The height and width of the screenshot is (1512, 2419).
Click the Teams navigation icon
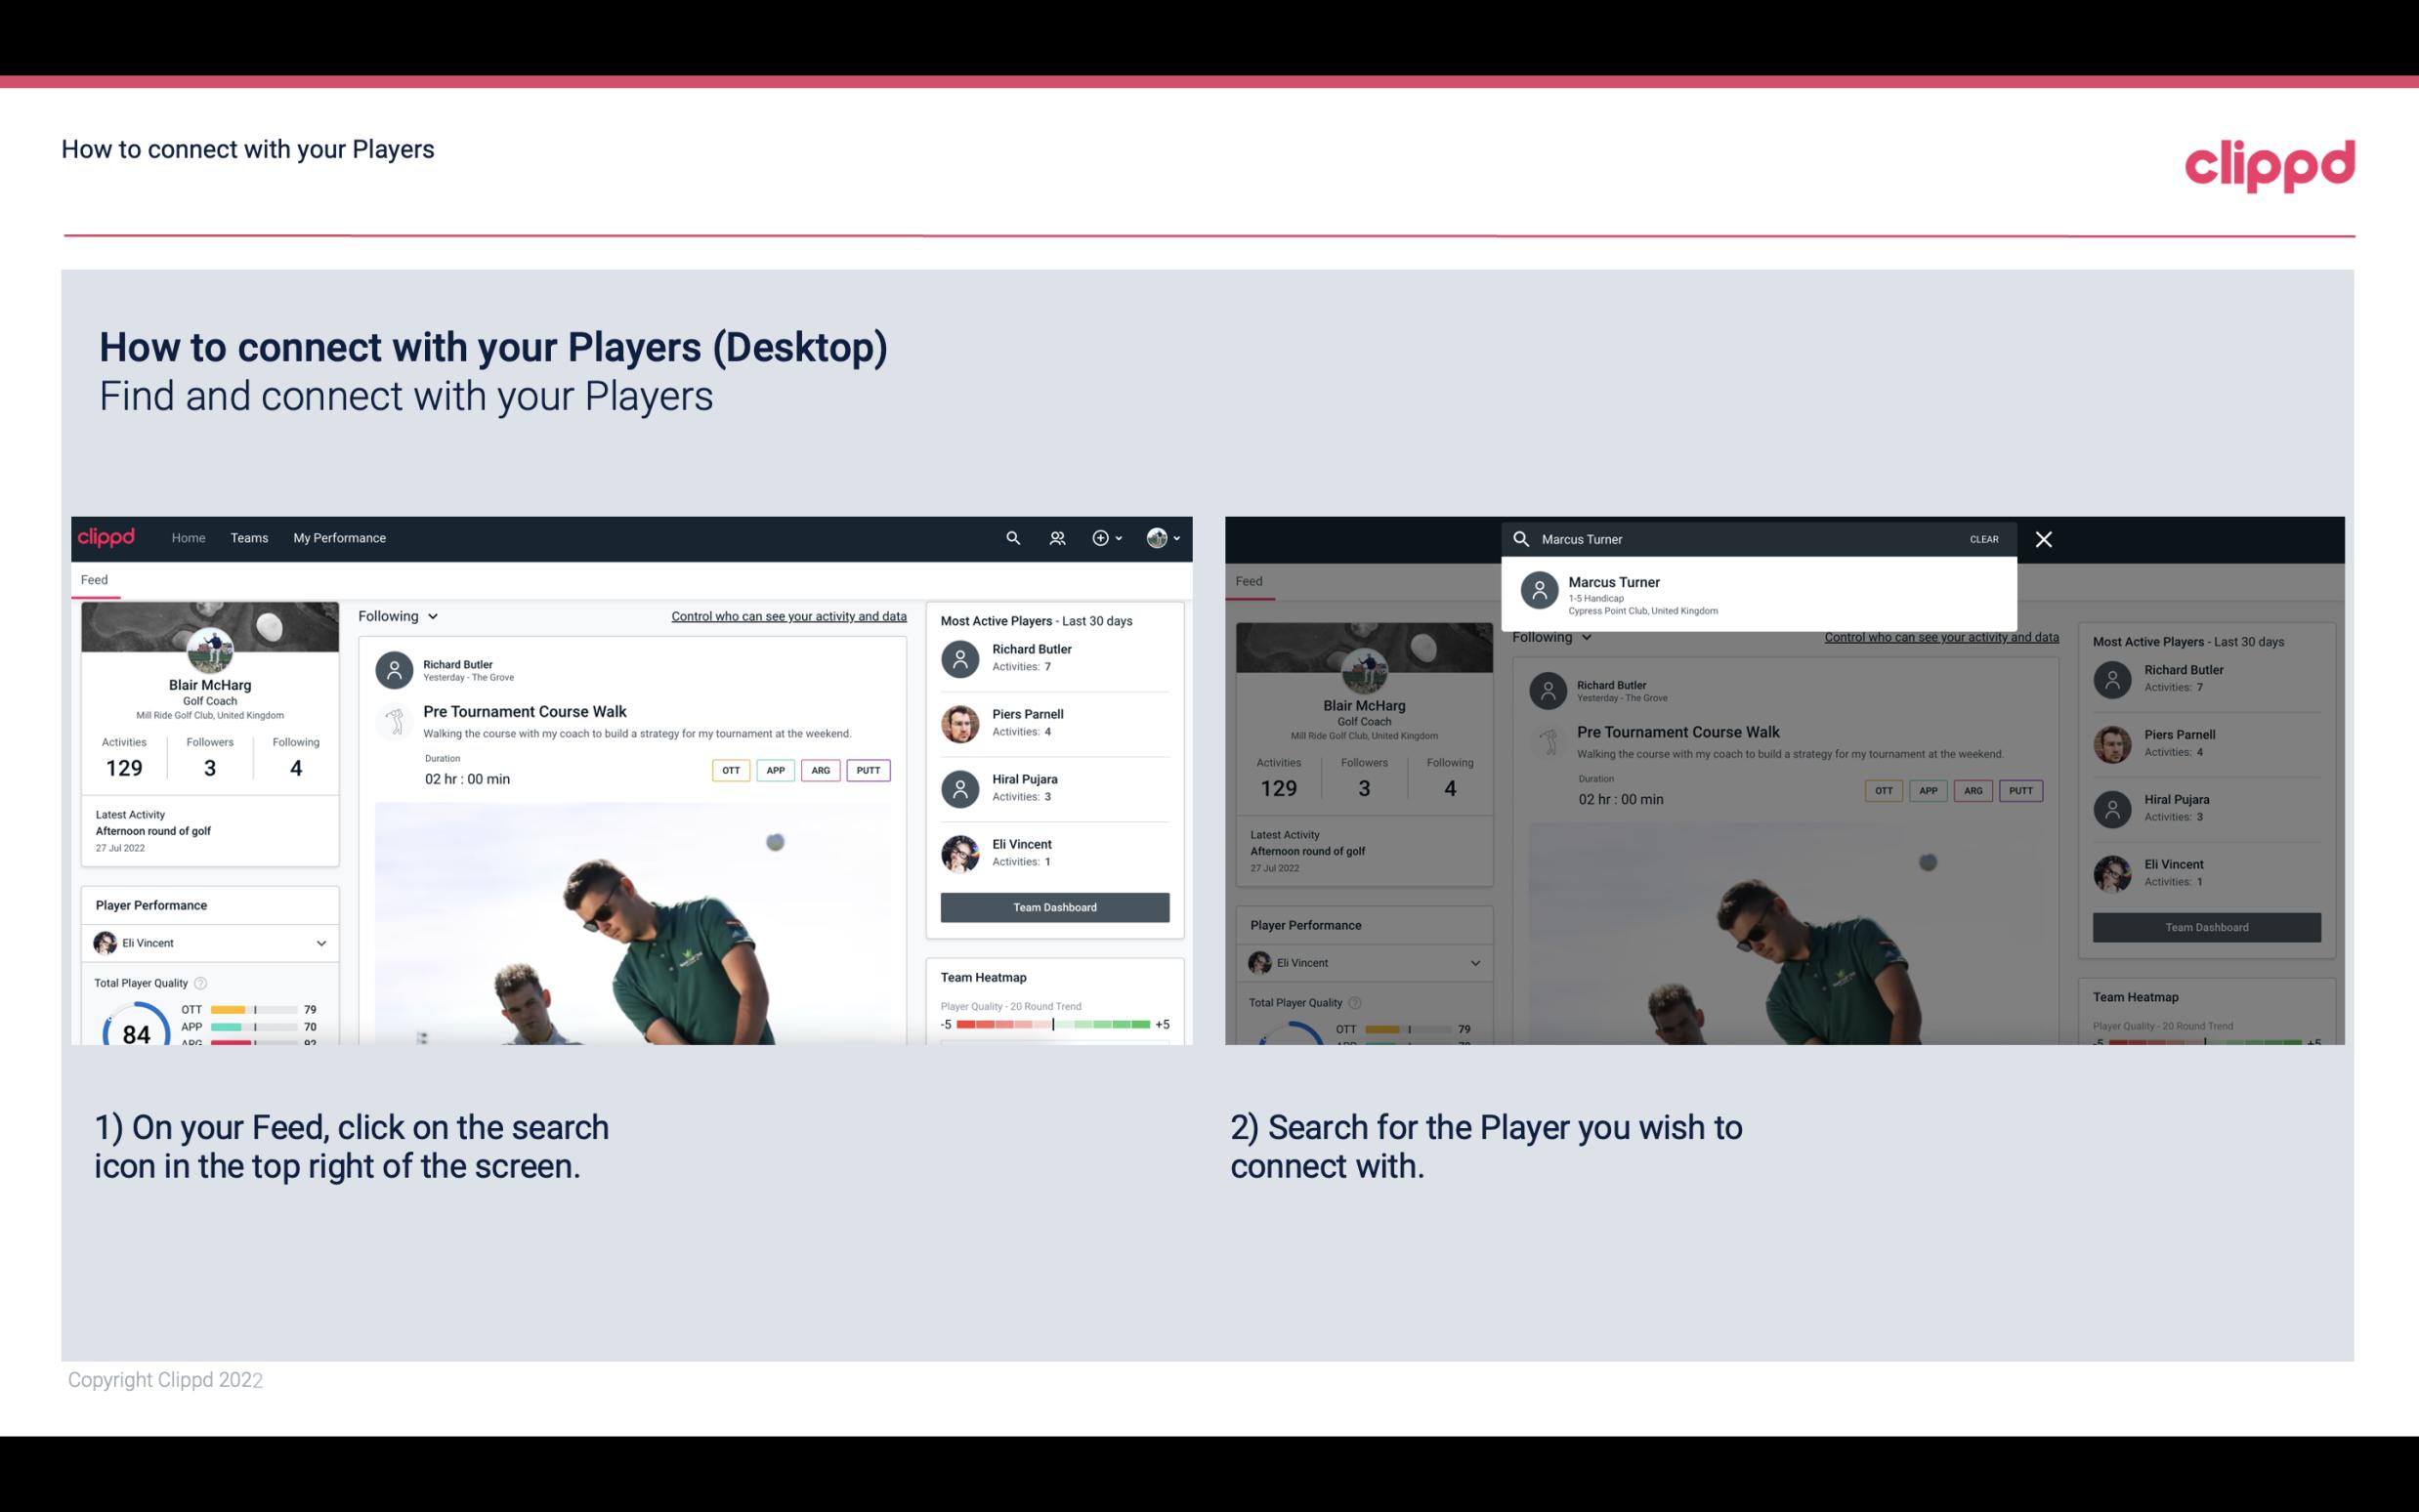(247, 536)
